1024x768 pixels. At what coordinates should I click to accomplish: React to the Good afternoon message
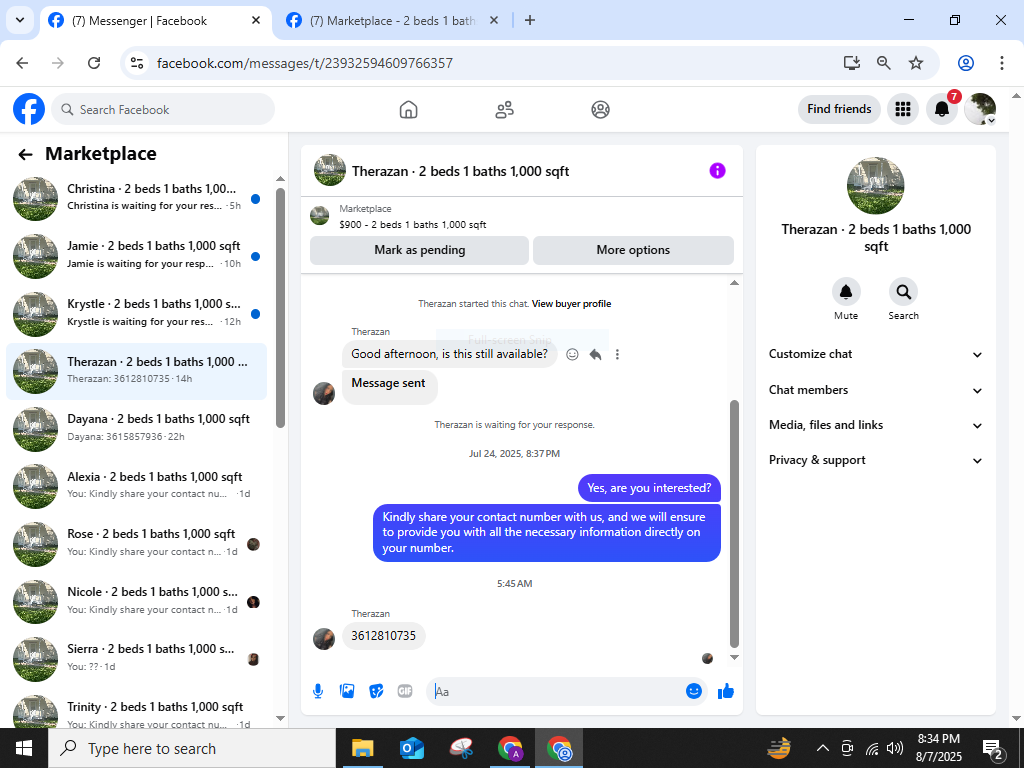(x=572, y=354)
